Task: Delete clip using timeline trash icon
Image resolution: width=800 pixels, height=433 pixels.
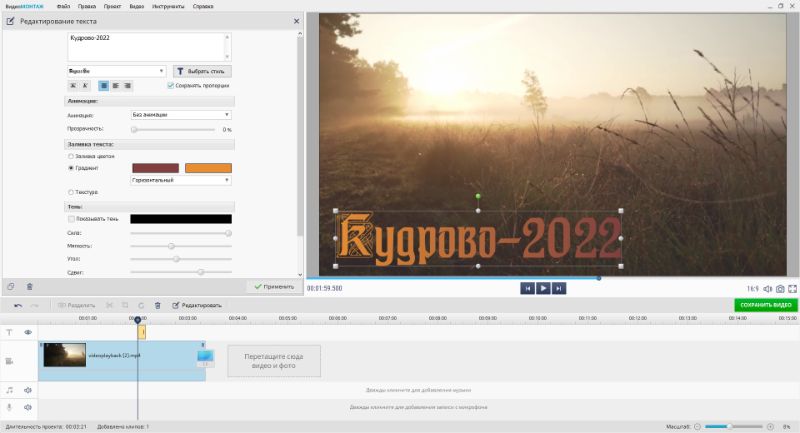Action: 158,305
